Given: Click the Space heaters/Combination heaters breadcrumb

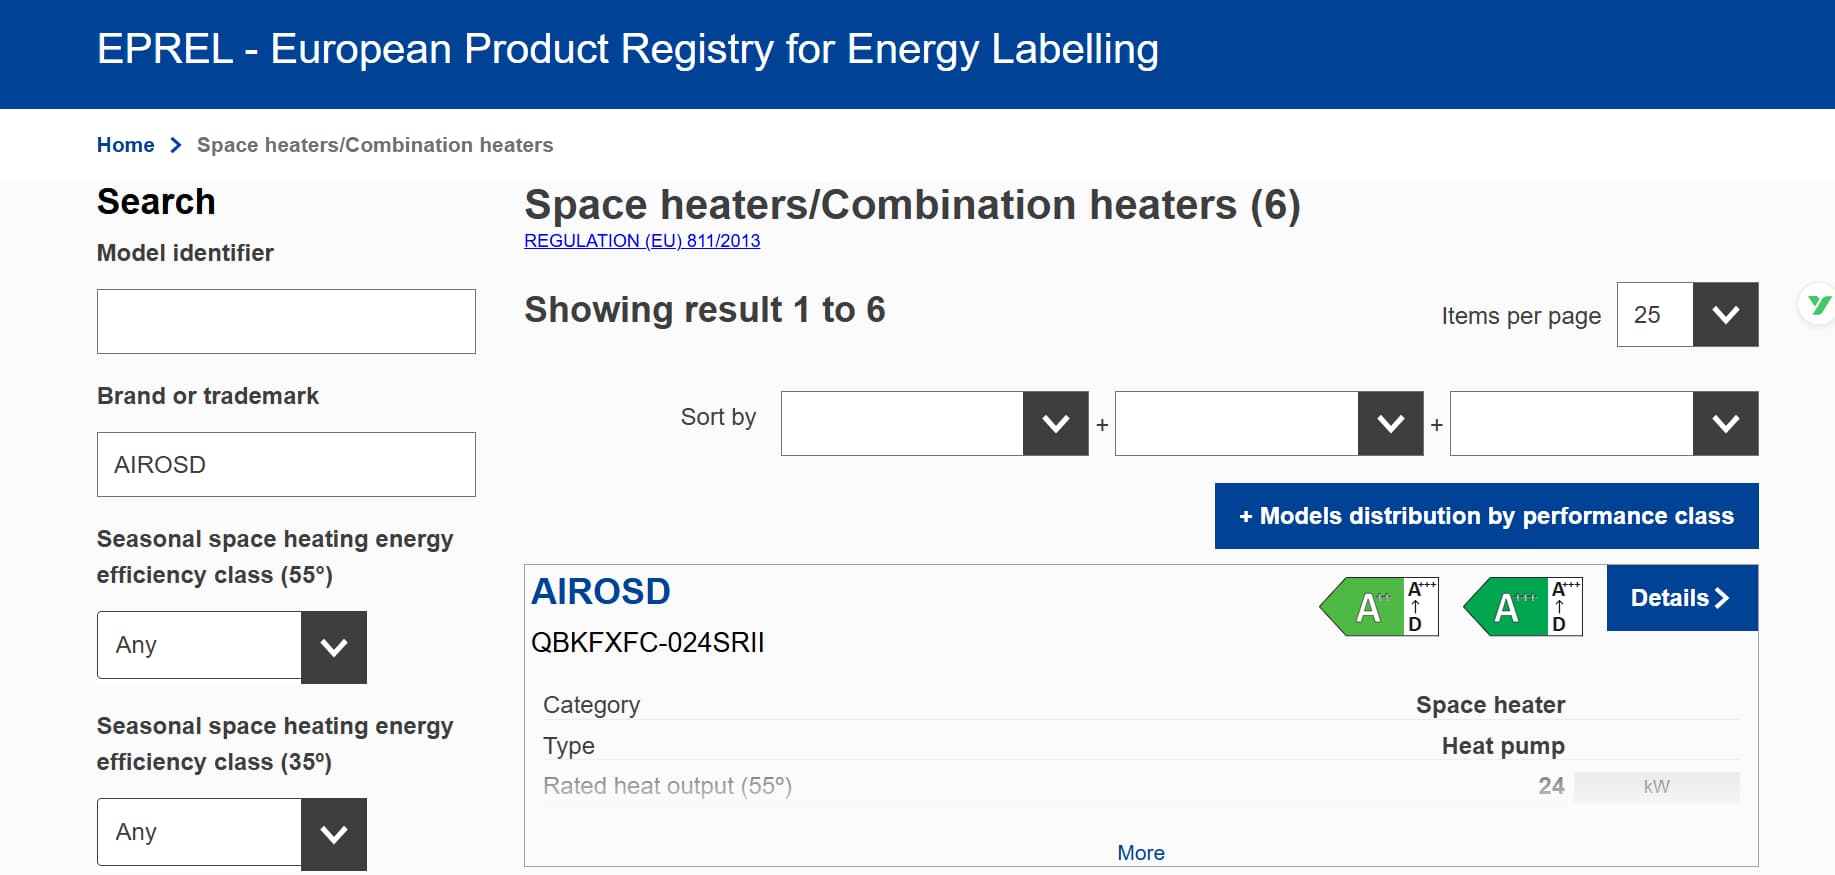Looking at the screenshot, I should 375,145.
